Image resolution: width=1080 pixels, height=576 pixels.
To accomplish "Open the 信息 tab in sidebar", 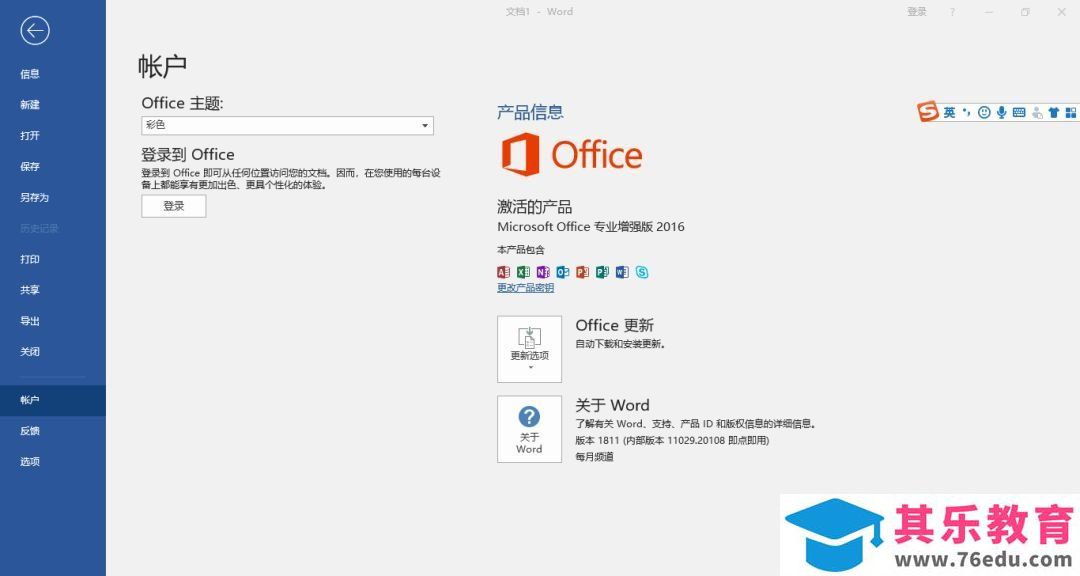I will 30,74.
